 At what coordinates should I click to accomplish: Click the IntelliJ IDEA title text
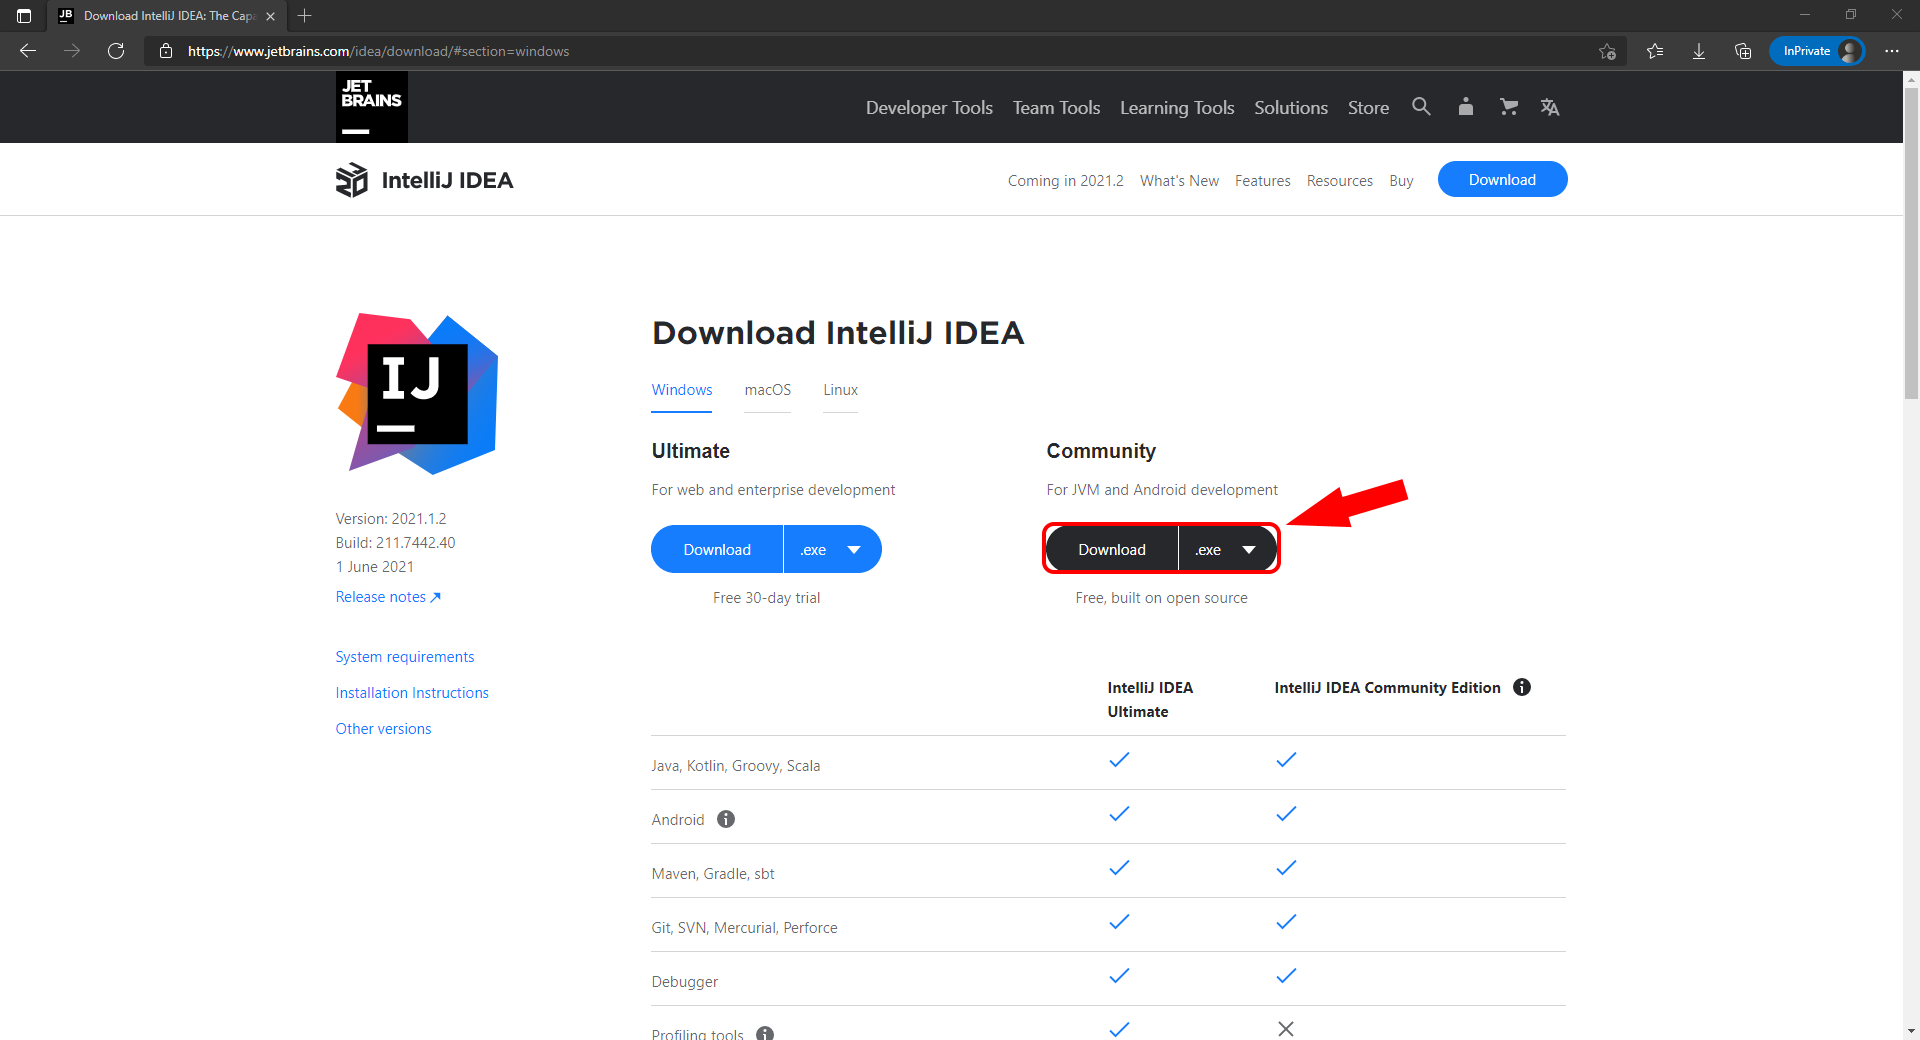click(x=447, y=180)
